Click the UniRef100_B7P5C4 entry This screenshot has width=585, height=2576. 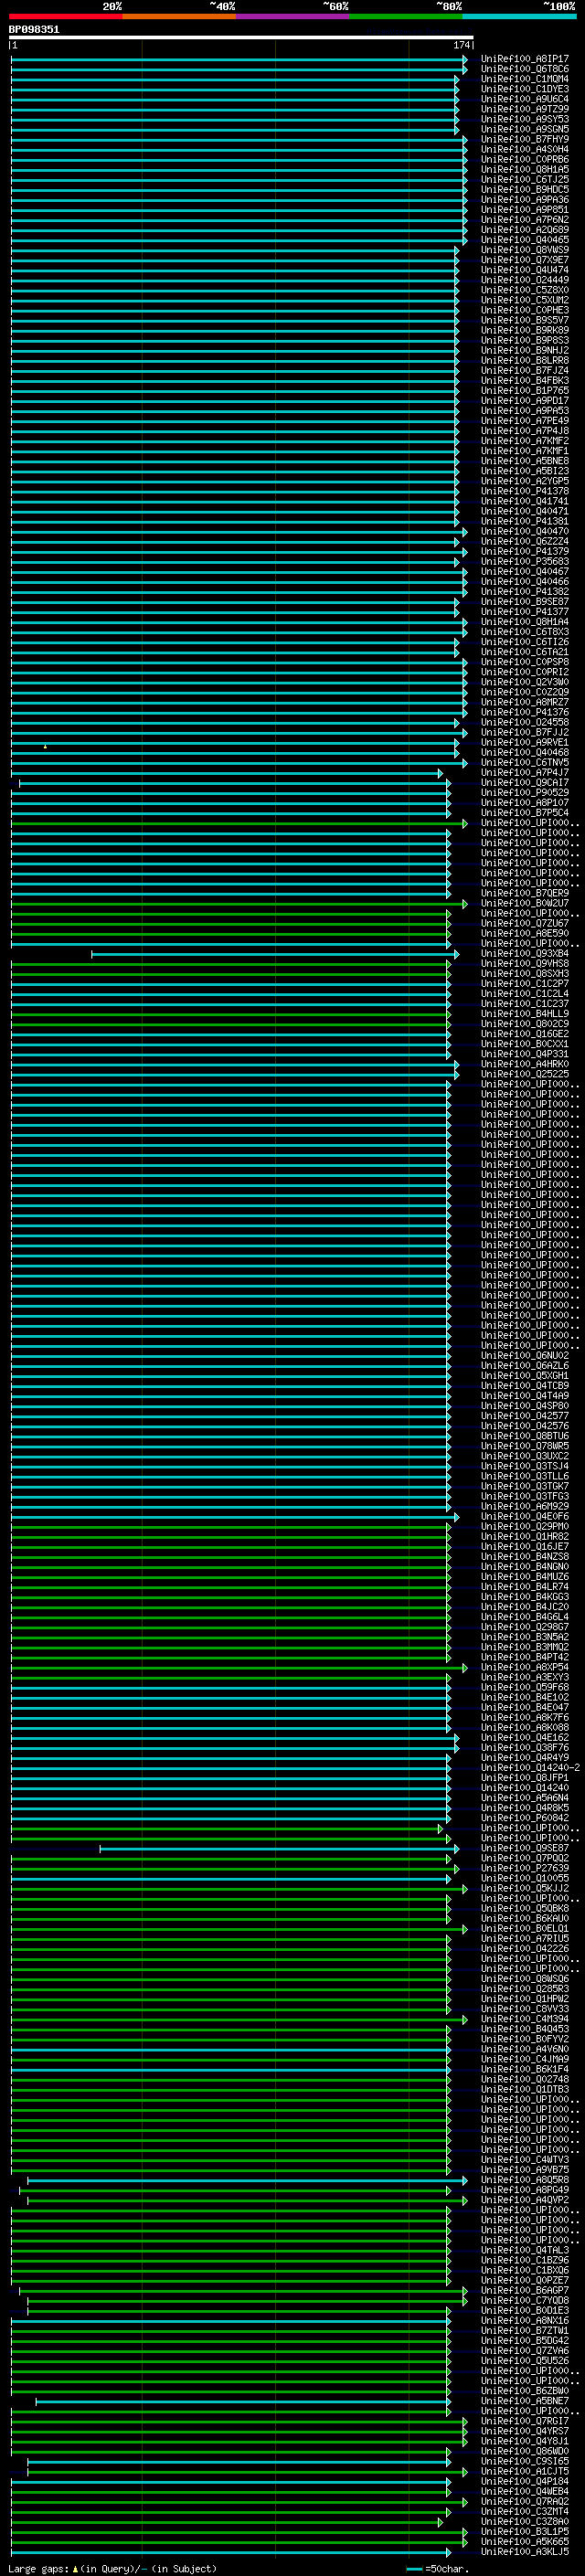tap(524, 812)
